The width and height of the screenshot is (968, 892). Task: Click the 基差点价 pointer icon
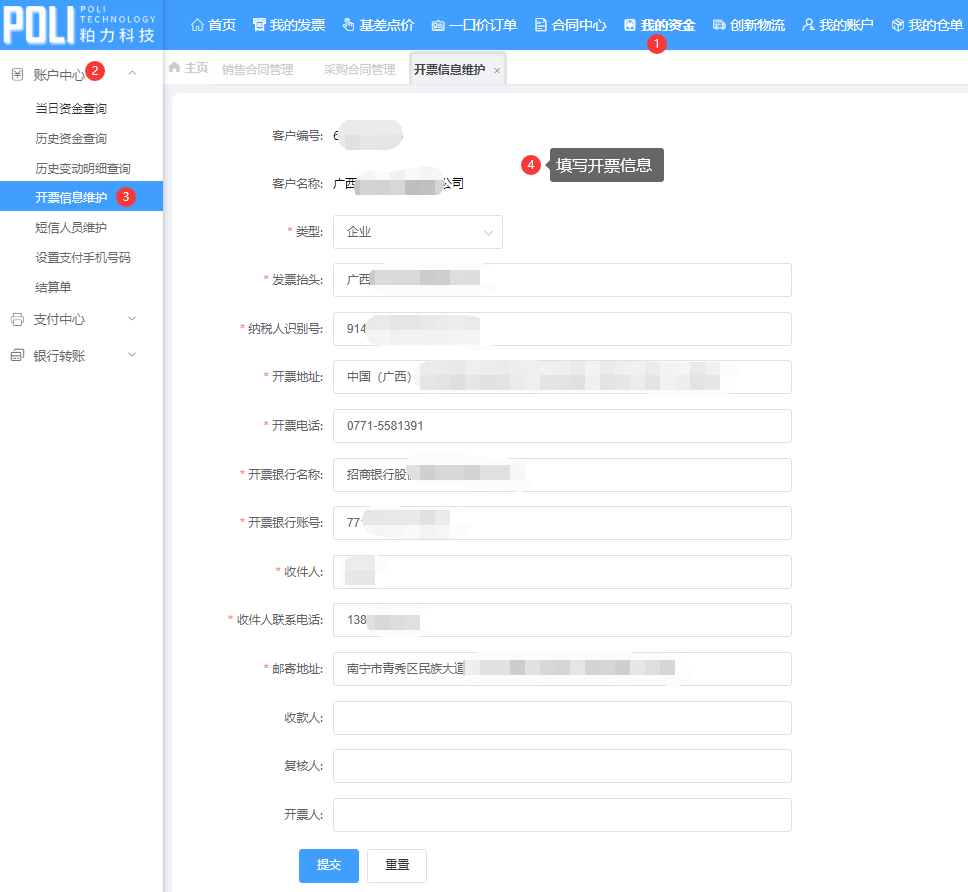[x=348, y=25]
